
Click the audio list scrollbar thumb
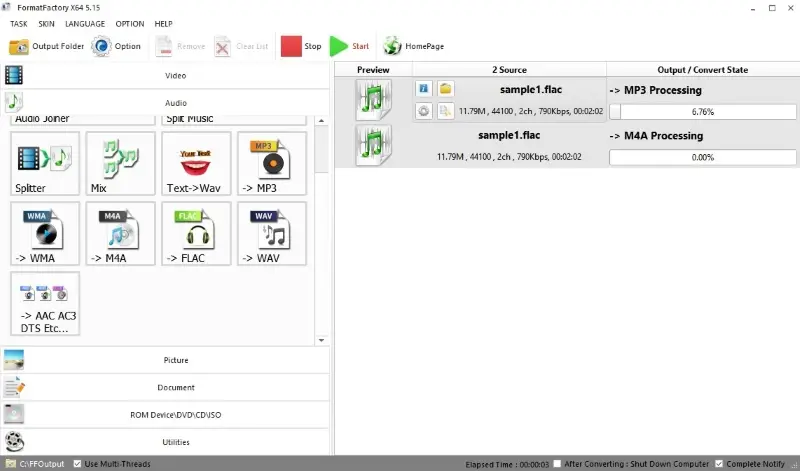321,150
